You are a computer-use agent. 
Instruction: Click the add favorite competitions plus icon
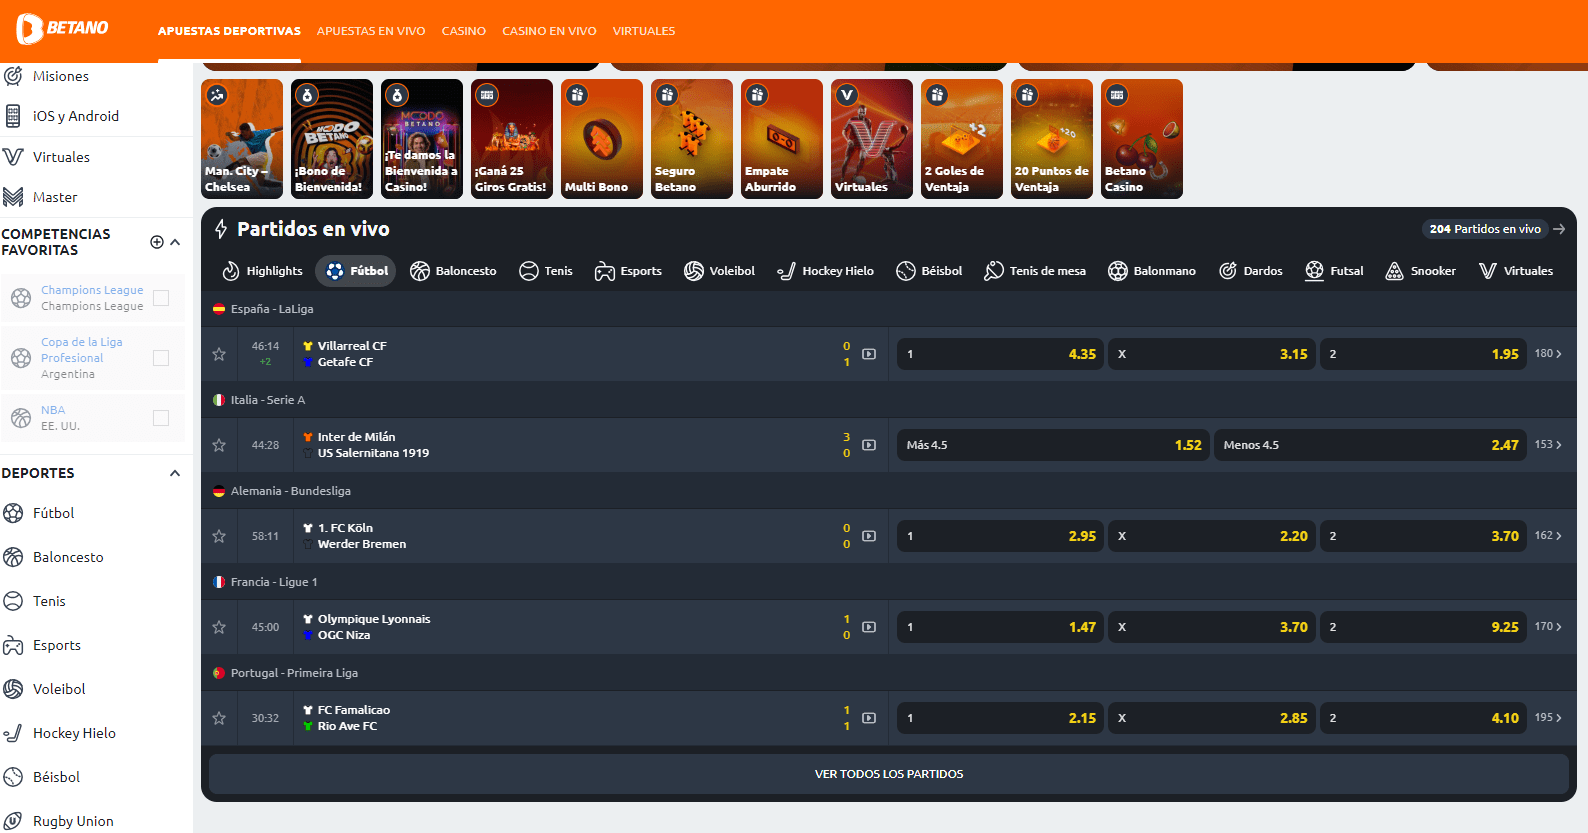tap(157, 242)
